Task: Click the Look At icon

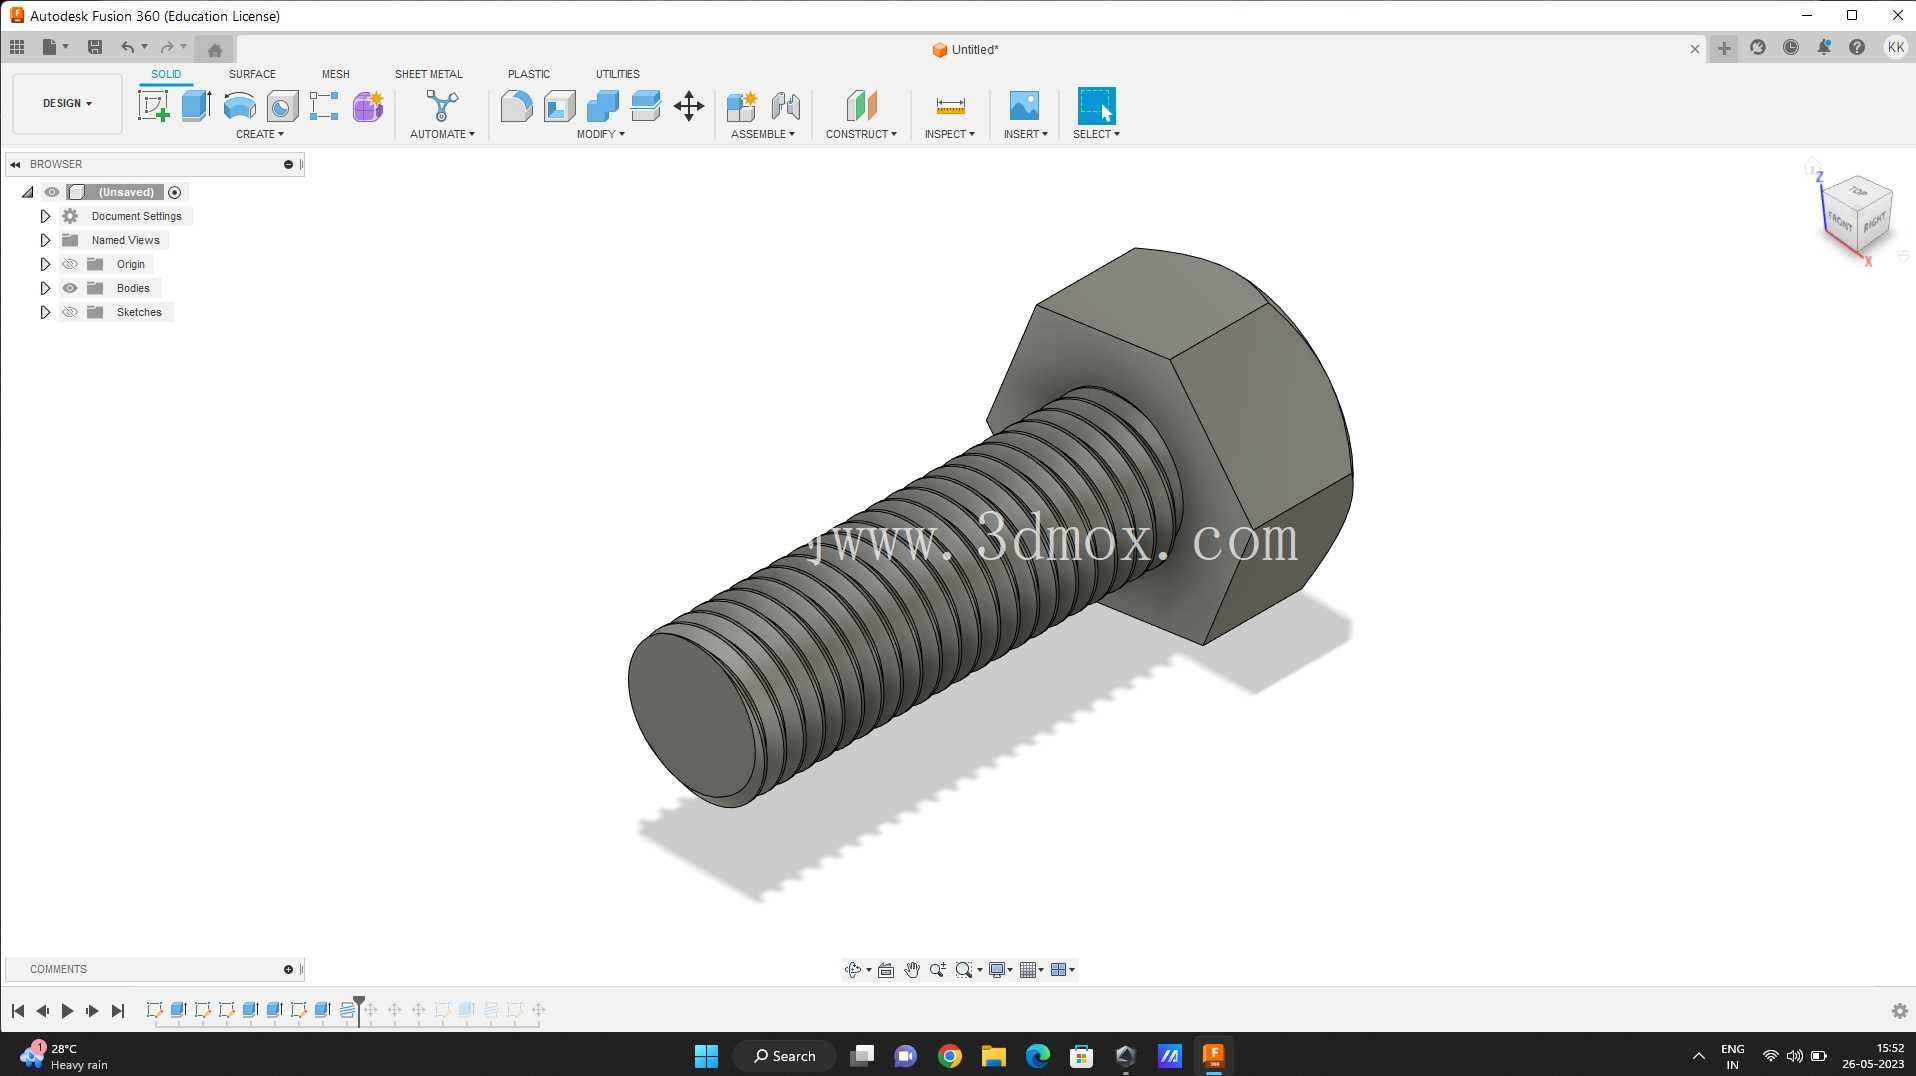Action: coord(886,970)
